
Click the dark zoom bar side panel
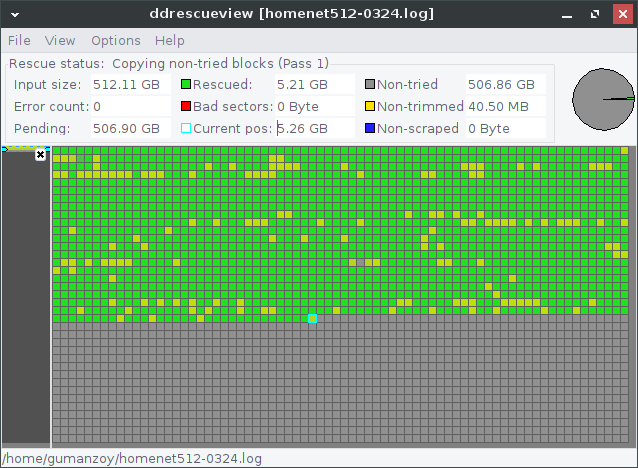tap(26, 300)
